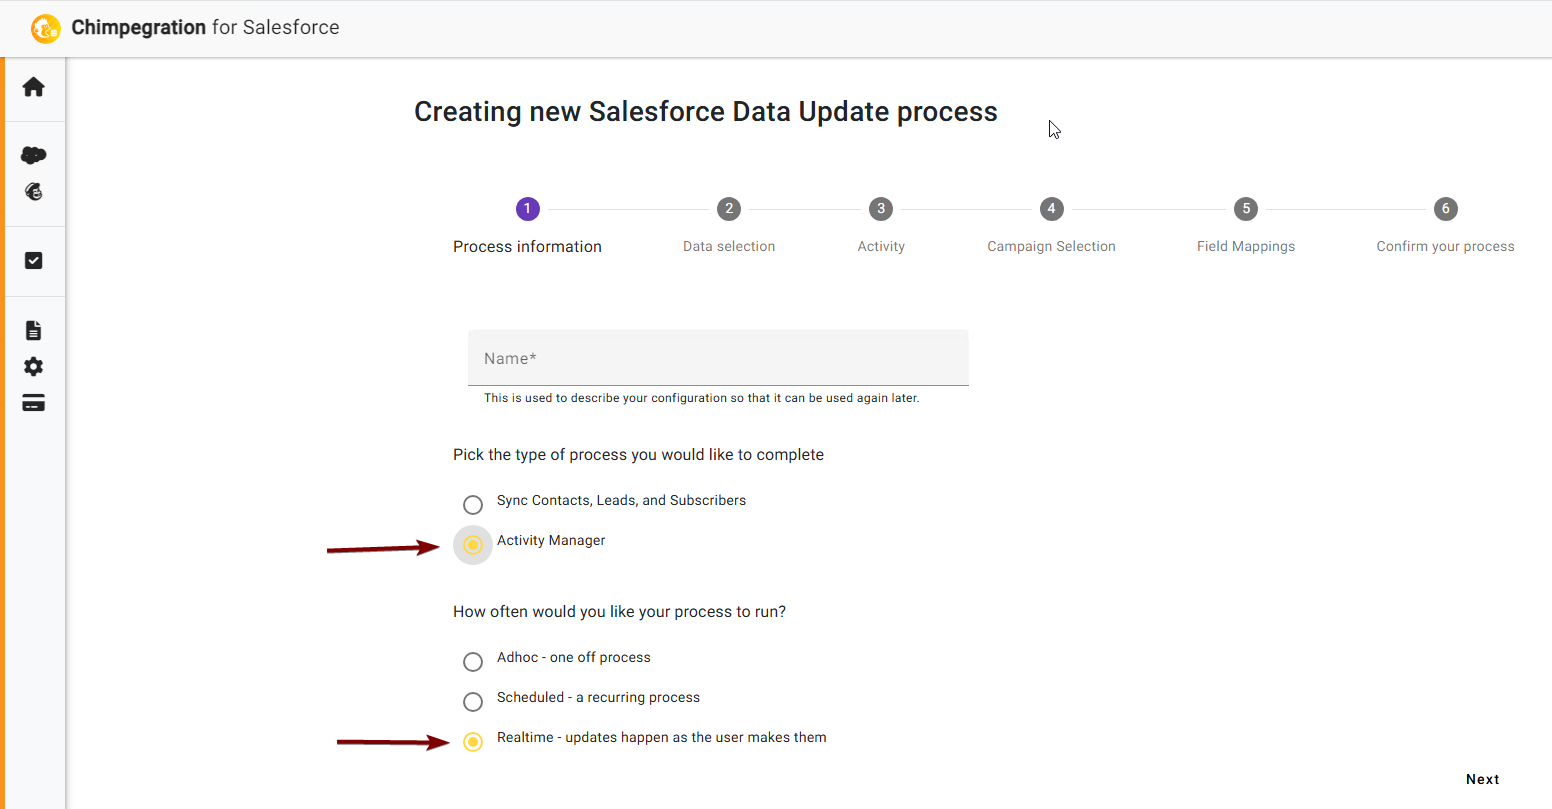Image resolution: width=1552 pixels, height=809 pixels.
Task: Click 'Creating new Salesforce Data Update process' heading
Action: 706,112
